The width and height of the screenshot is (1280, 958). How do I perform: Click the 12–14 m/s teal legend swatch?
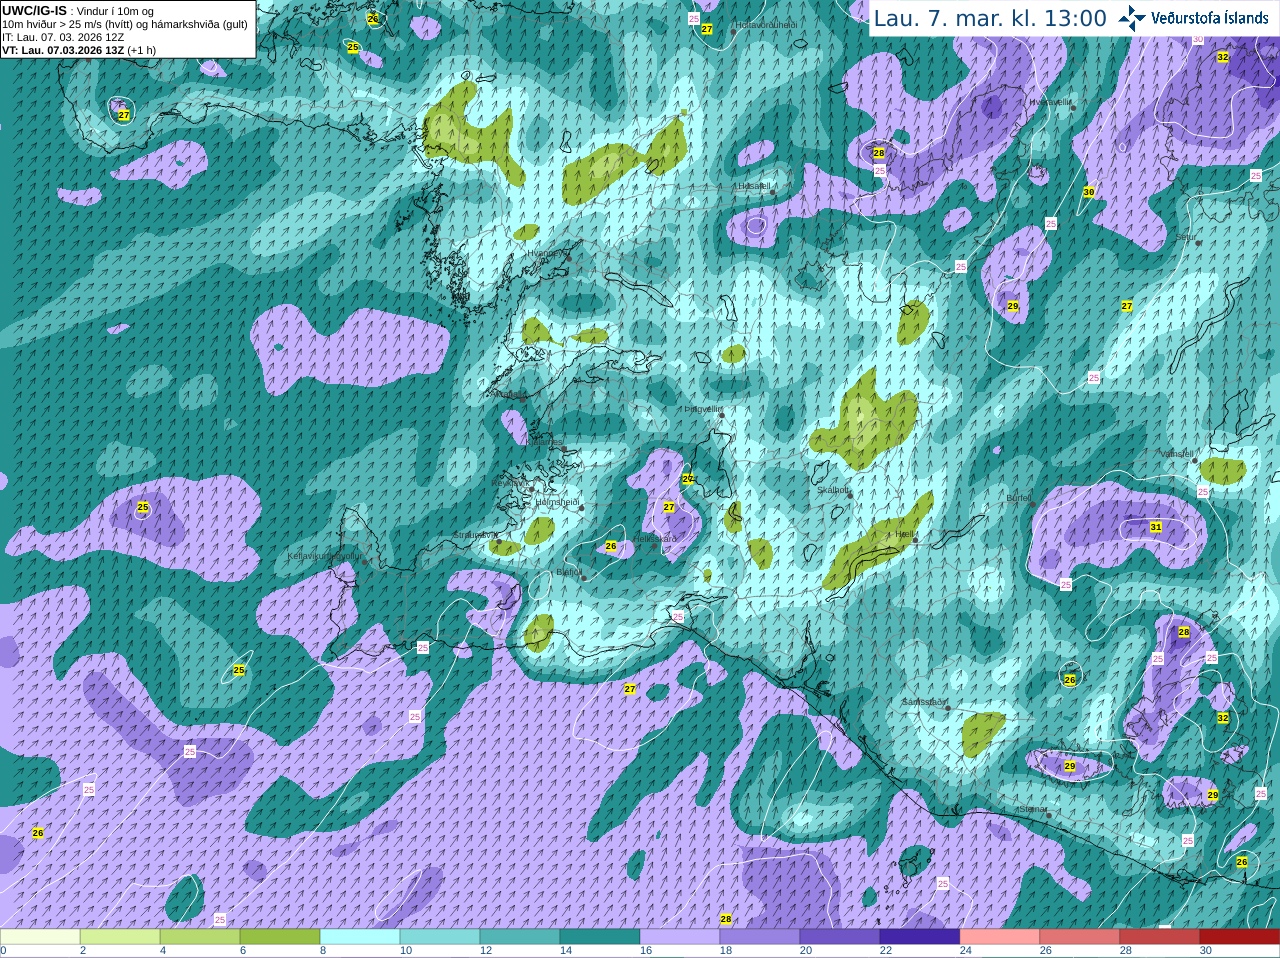click(x=520, y=937)
